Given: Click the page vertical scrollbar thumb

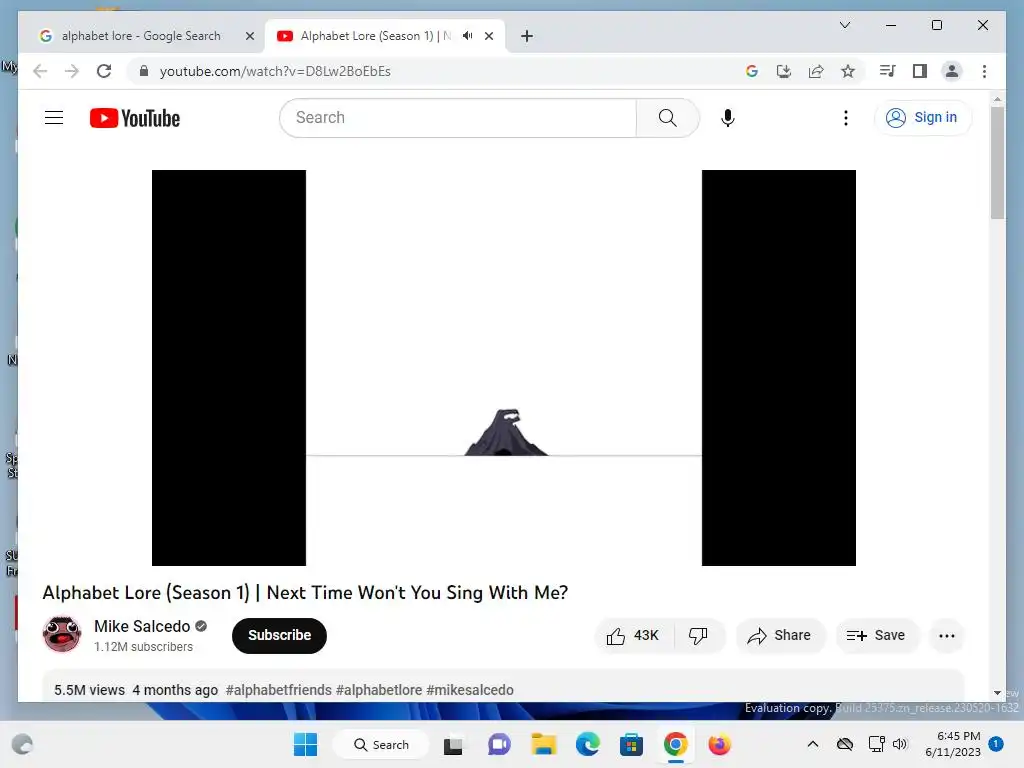Looking at the screenshot, I should pos(997,163).
